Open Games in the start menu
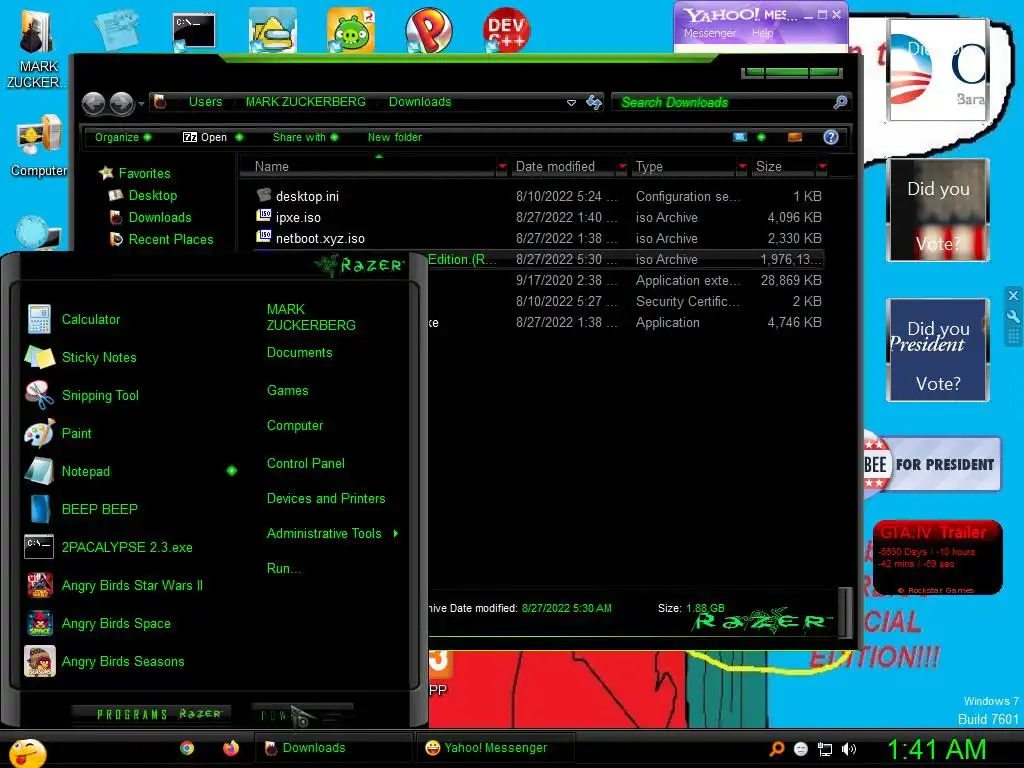This screenshot has height=768, width=1024. coord(287,391)
